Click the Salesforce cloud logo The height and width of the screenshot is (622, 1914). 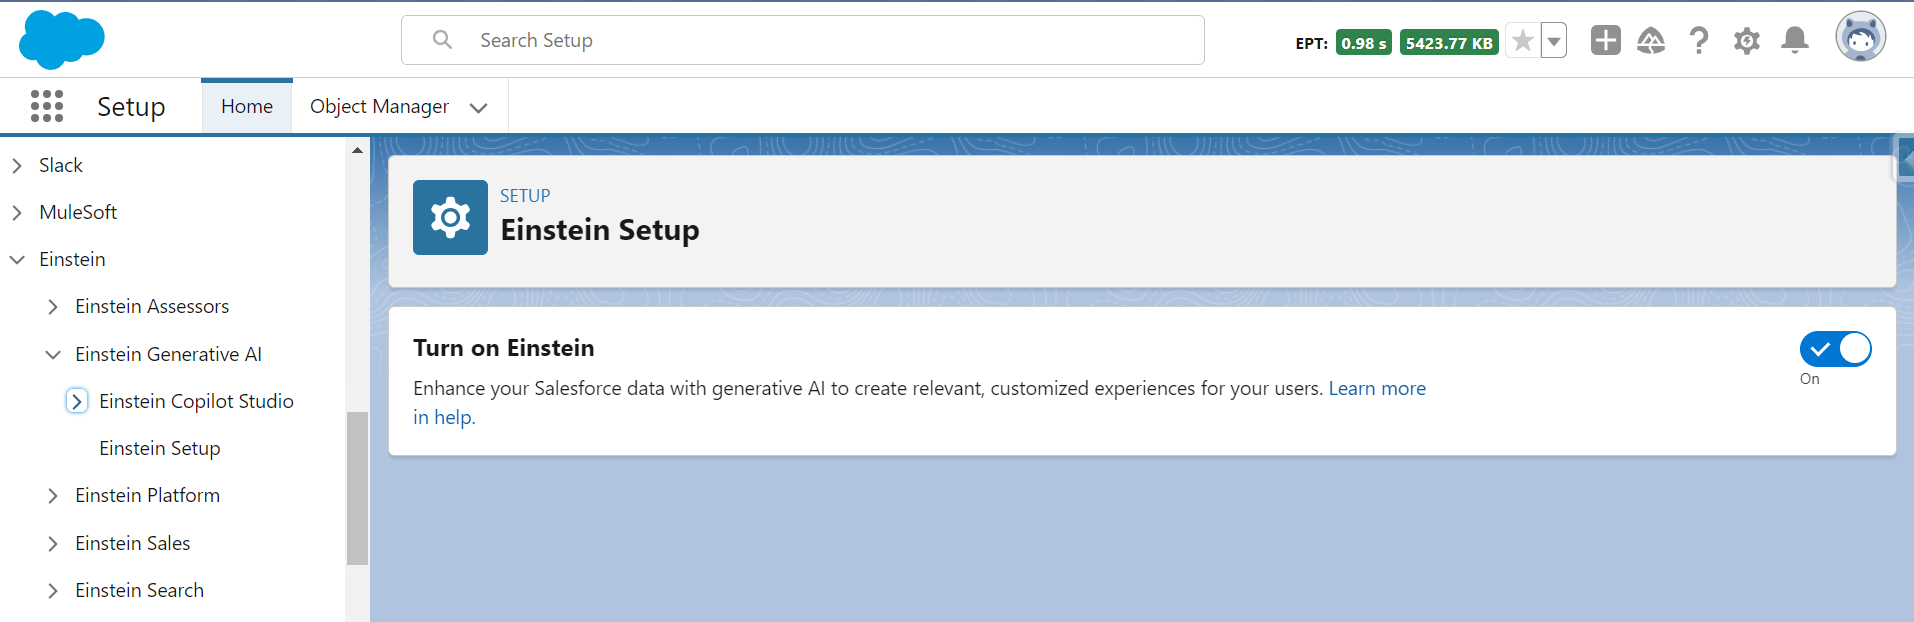coord(62,40)
